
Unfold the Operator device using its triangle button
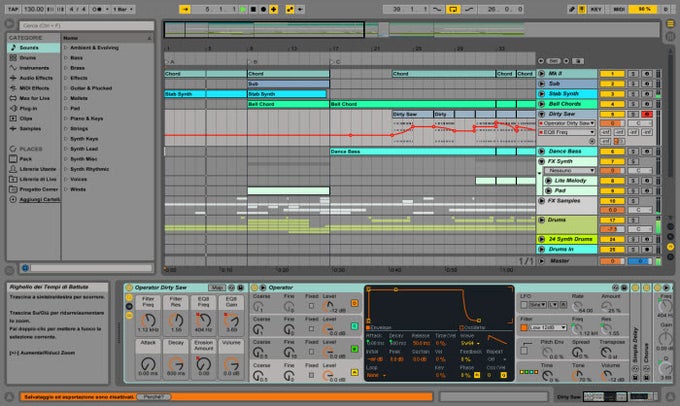(x=262, y=288)
